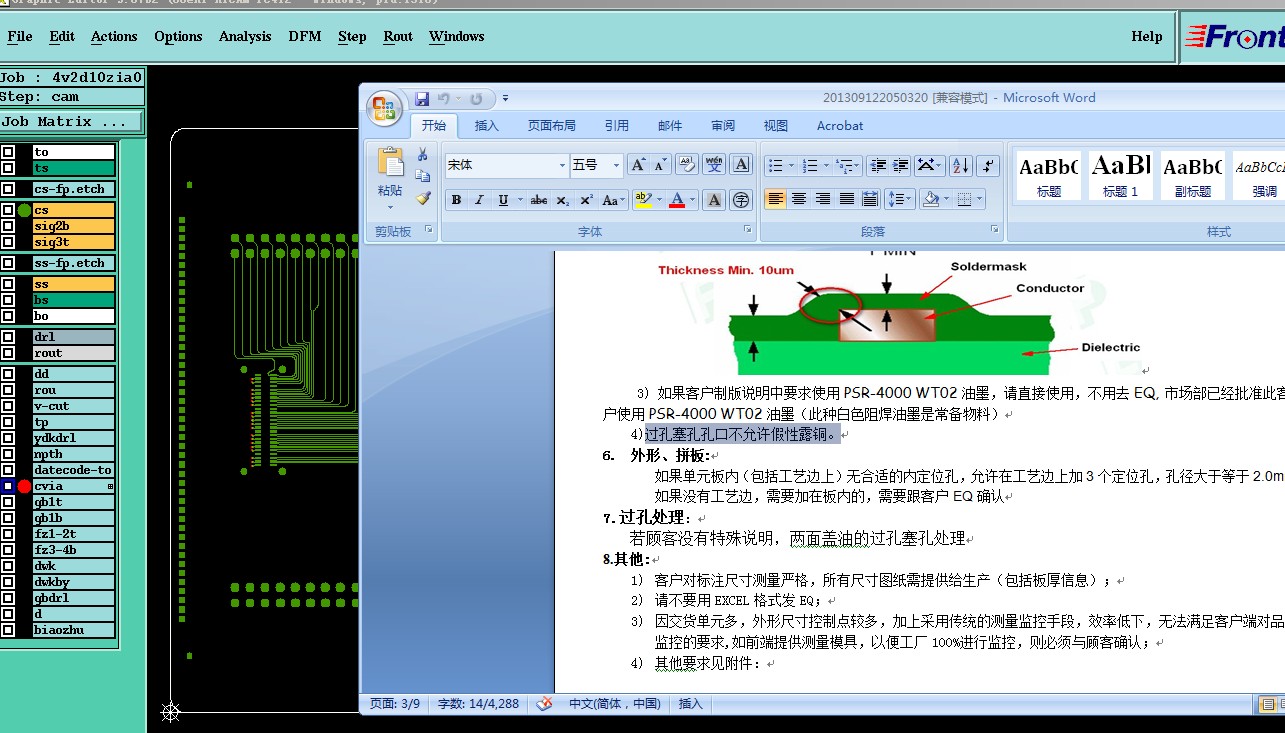The width and height of the screenshot is (1285, 733).
Task: Click the Job Matrix button
Action: 71,122
